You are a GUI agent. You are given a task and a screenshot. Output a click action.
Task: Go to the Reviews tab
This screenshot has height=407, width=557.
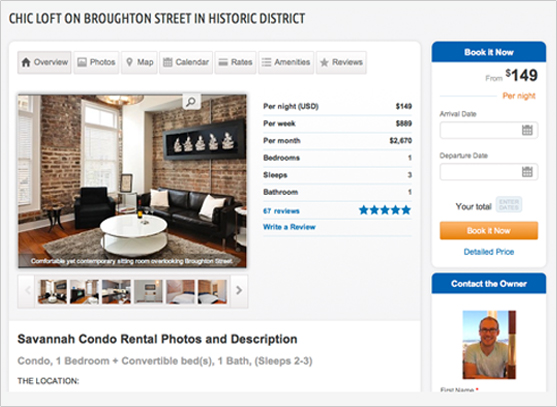click(341, 63)
